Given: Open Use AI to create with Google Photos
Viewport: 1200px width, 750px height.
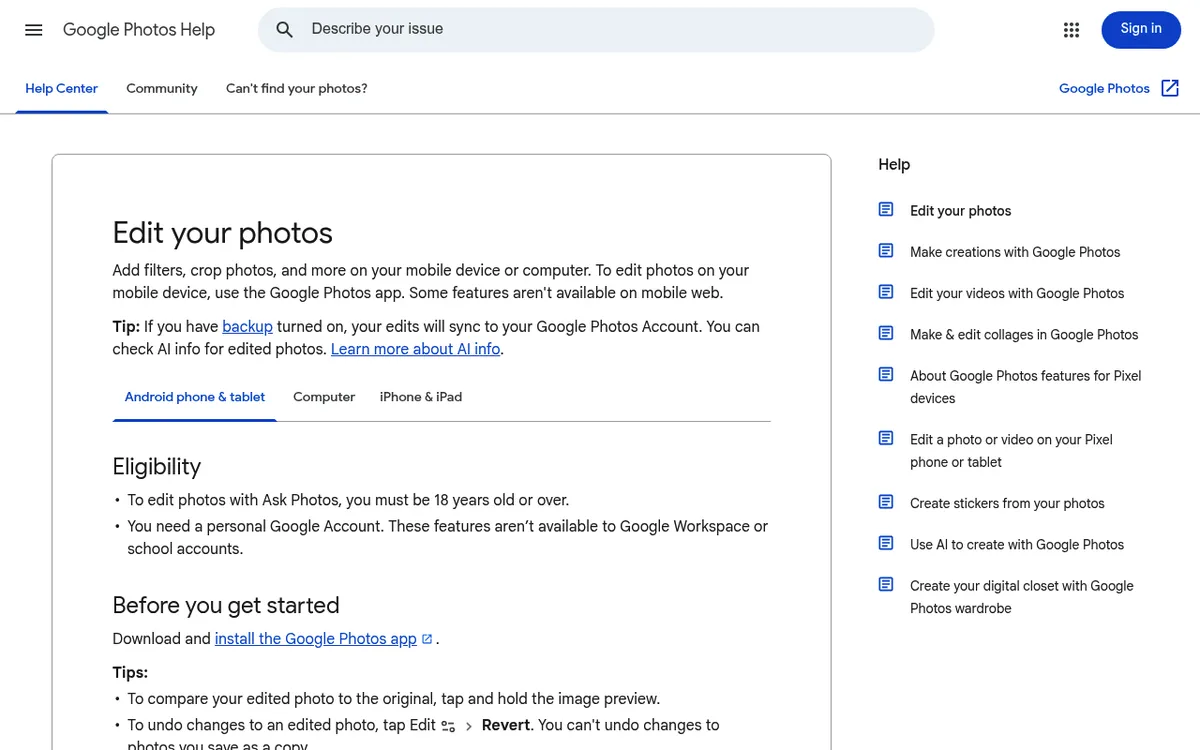Looking at the screenshot, I should pos(1017,544).
